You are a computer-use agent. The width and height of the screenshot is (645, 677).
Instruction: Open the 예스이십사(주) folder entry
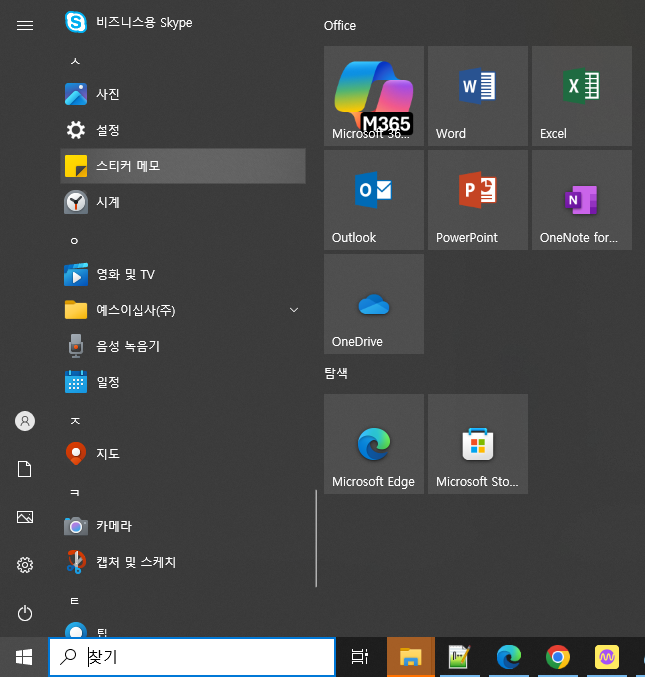coord(183,310)
